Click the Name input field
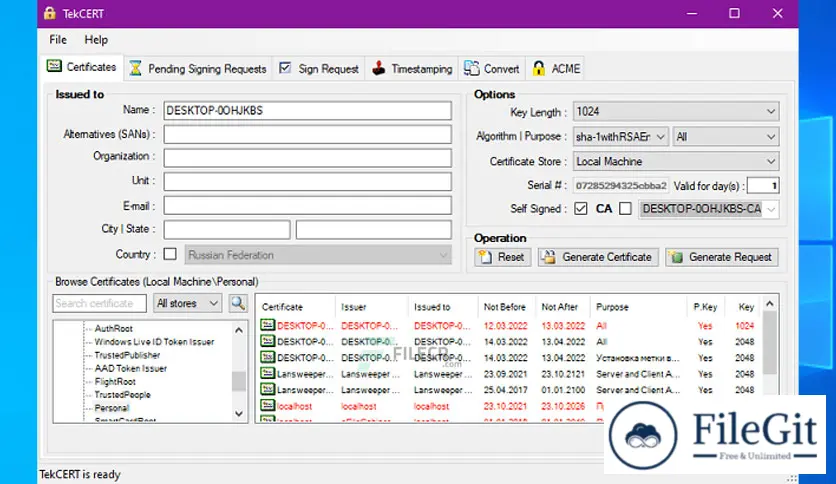Screen dimensions: 836x484 pyautogui.click(x=308, y=110)
